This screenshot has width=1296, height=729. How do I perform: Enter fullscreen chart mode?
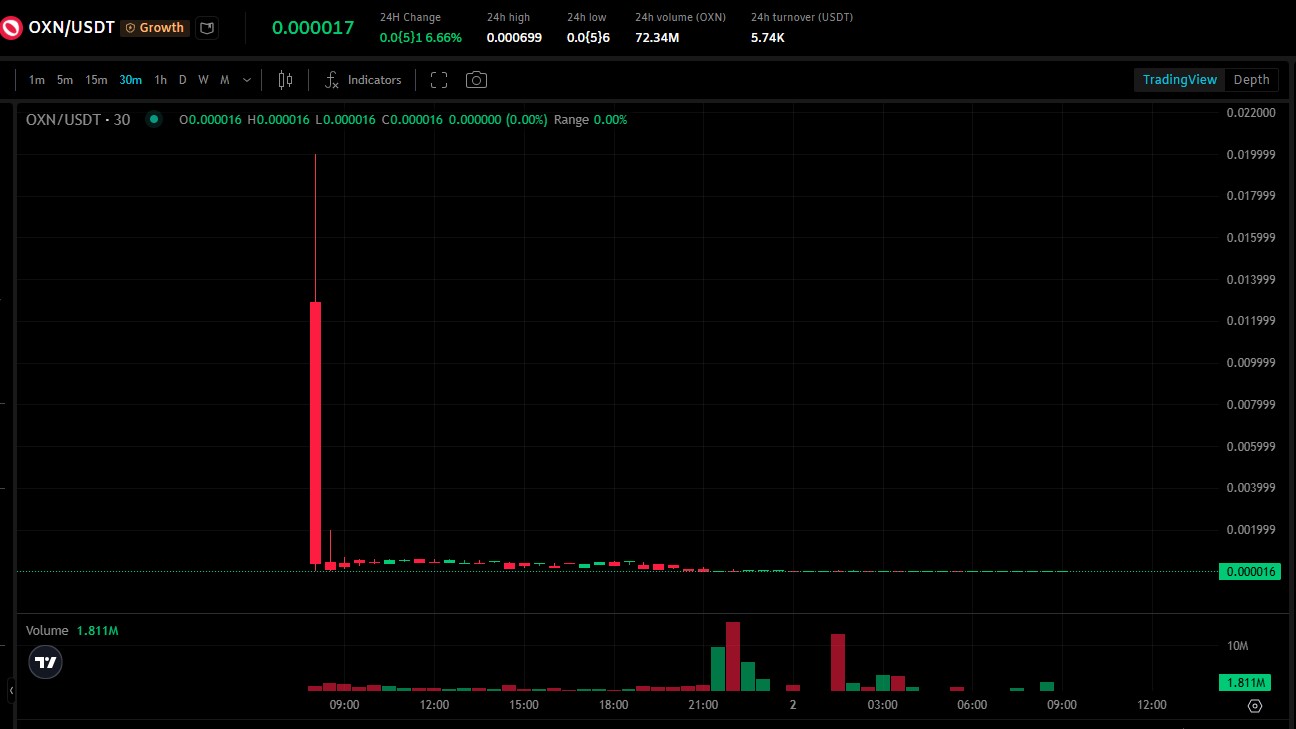438,79
